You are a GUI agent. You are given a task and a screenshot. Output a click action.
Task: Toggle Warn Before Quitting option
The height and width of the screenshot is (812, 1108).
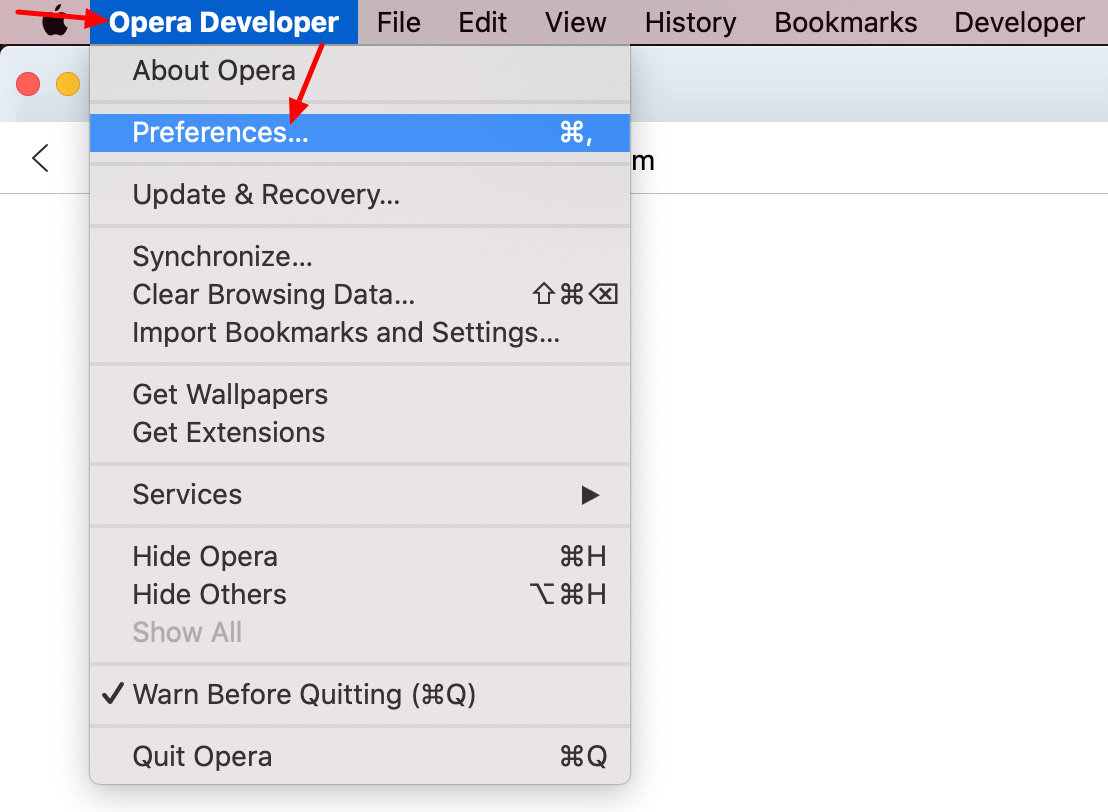coord(360,695)
